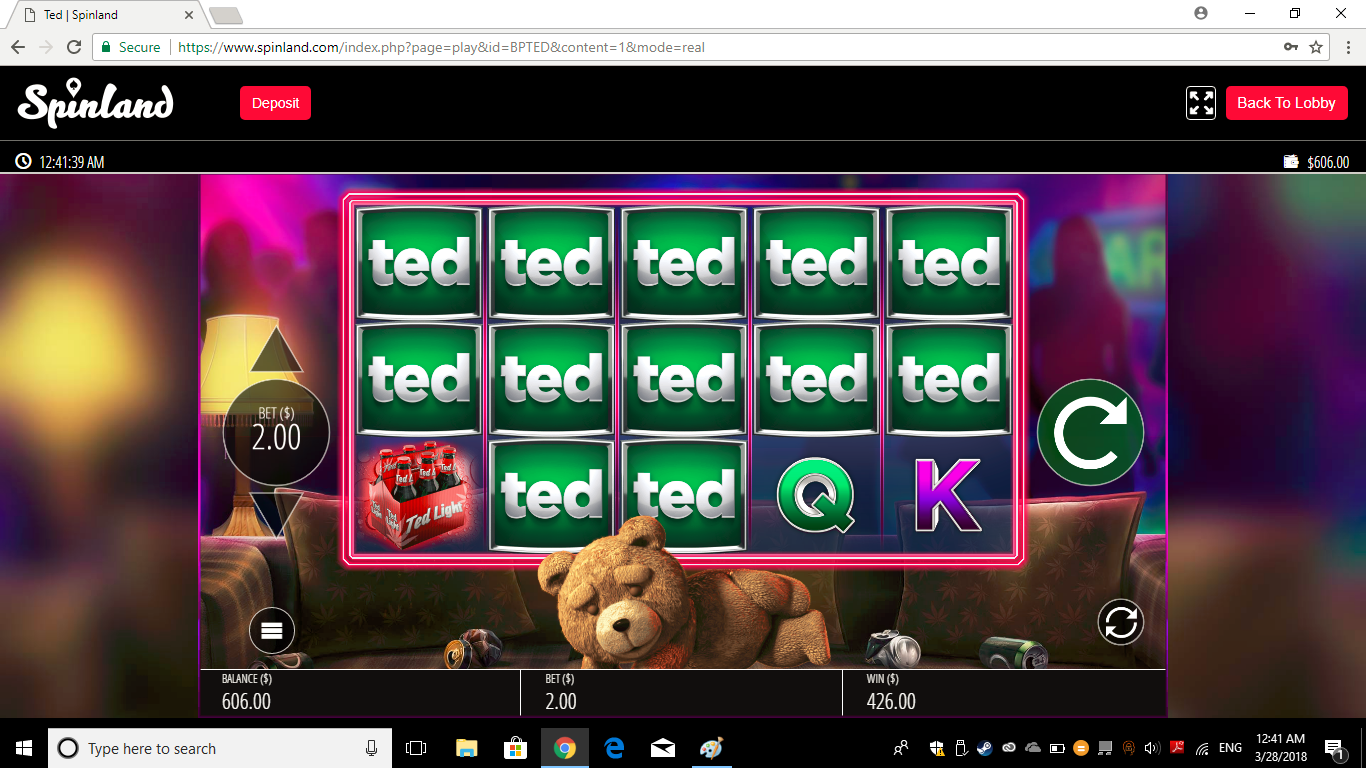Reload the page in Chrome
Viewport: 1366px width, 768px height.
click(x=74, y=47)
